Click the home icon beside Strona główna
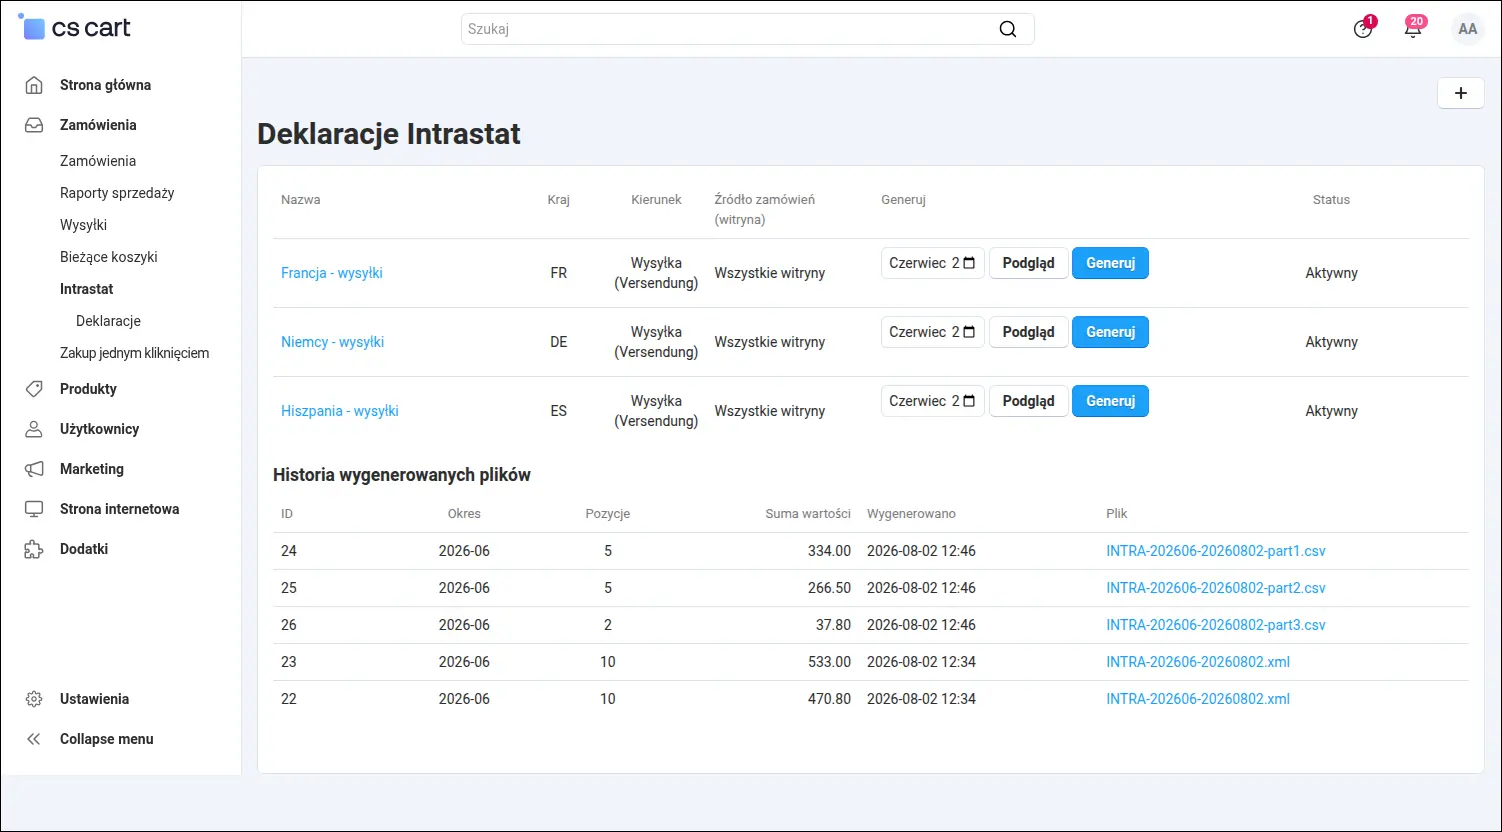This screenshot has height=832, width=1502. click(34, 85)
